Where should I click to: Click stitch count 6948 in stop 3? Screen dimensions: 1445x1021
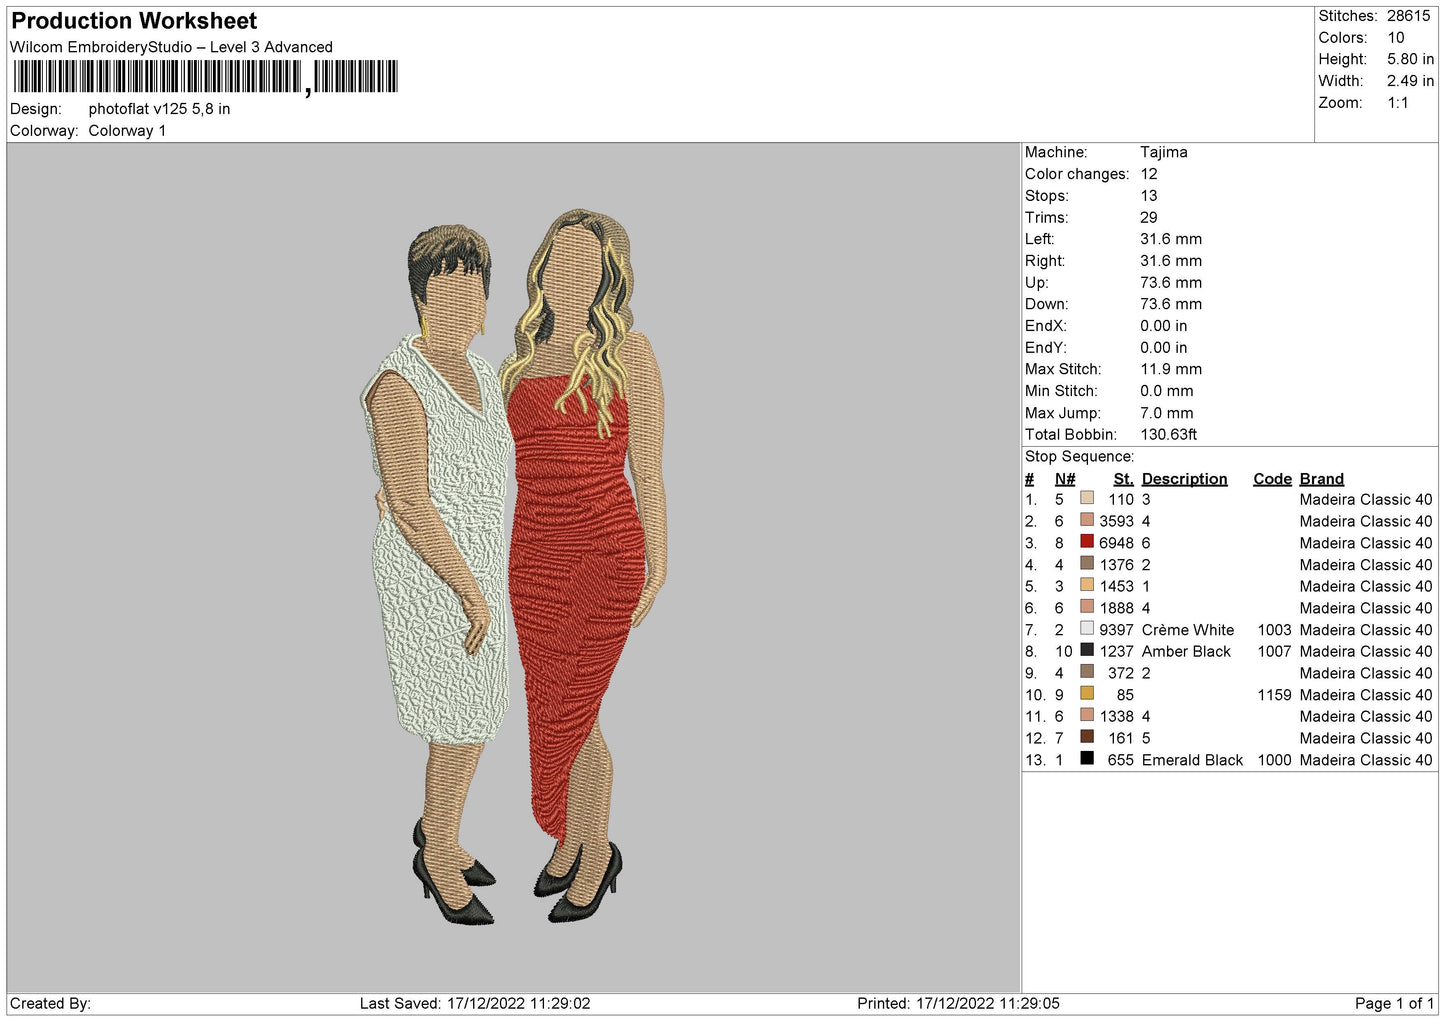(1116, 543)
